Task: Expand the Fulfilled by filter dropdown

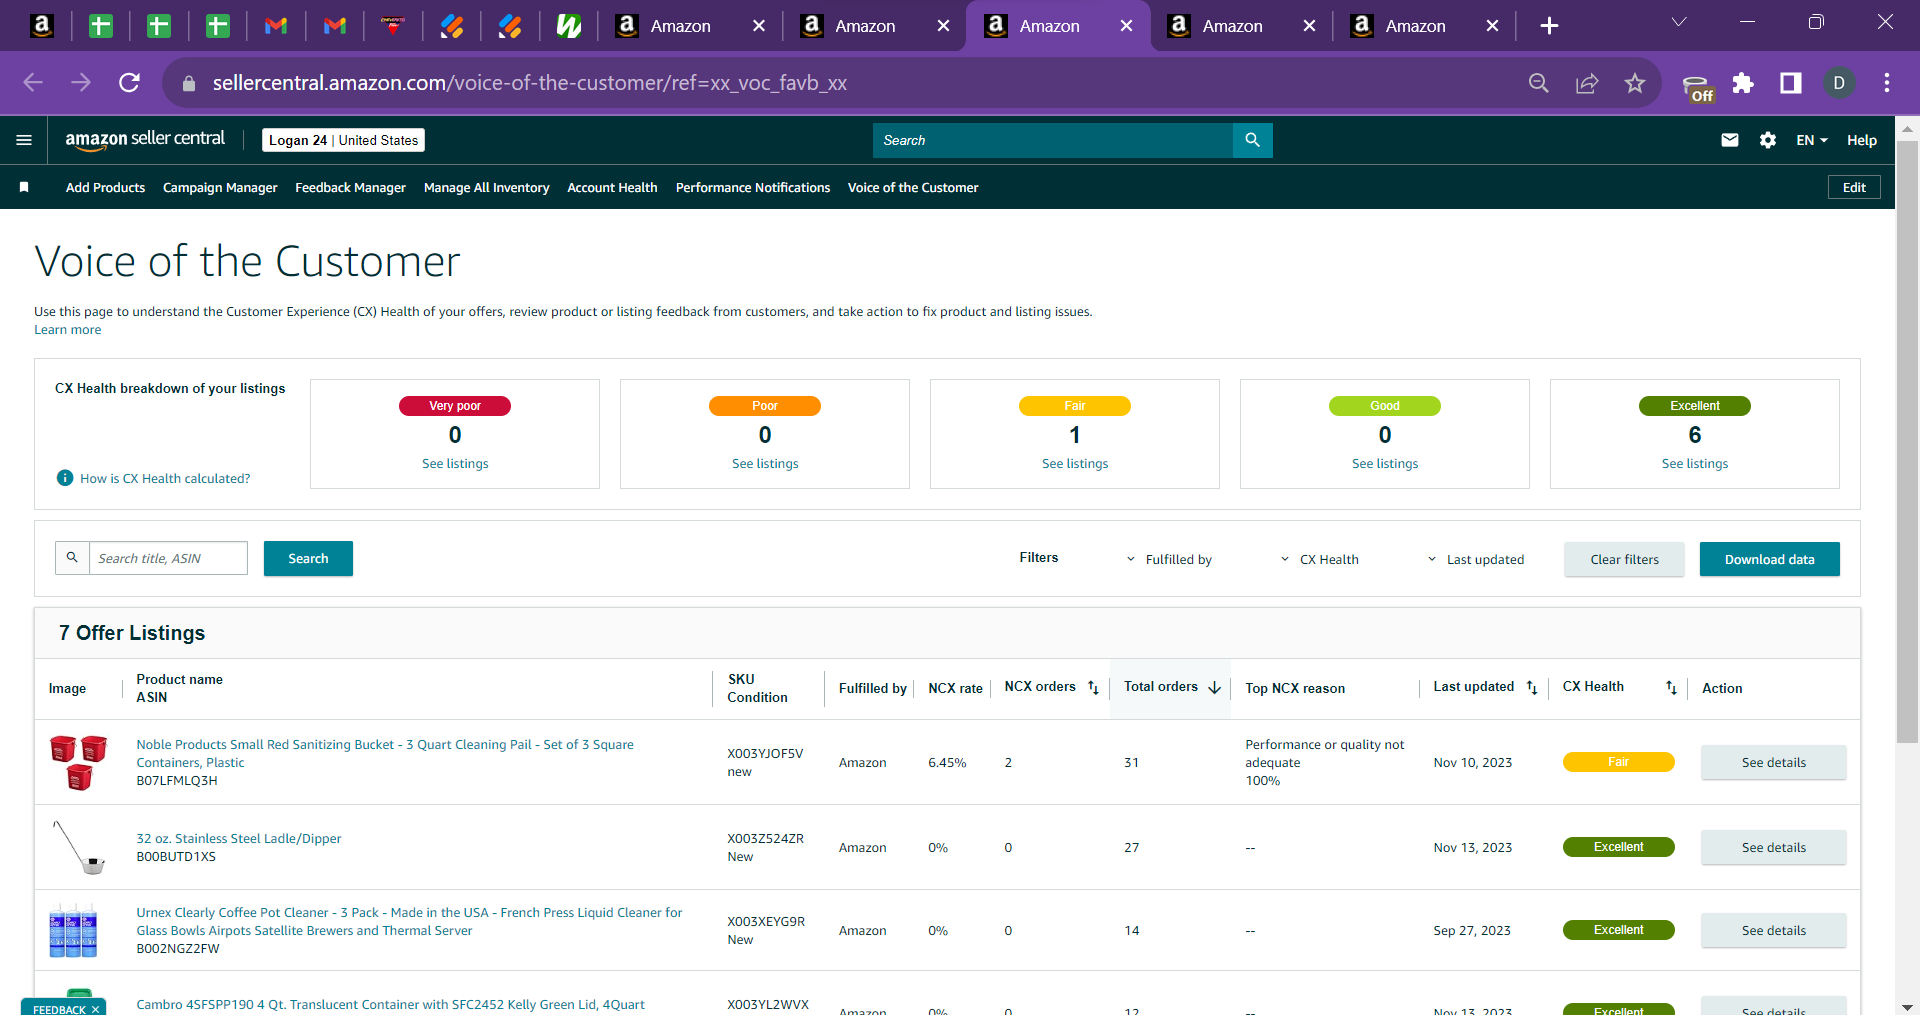Action: pos(1169,559)
